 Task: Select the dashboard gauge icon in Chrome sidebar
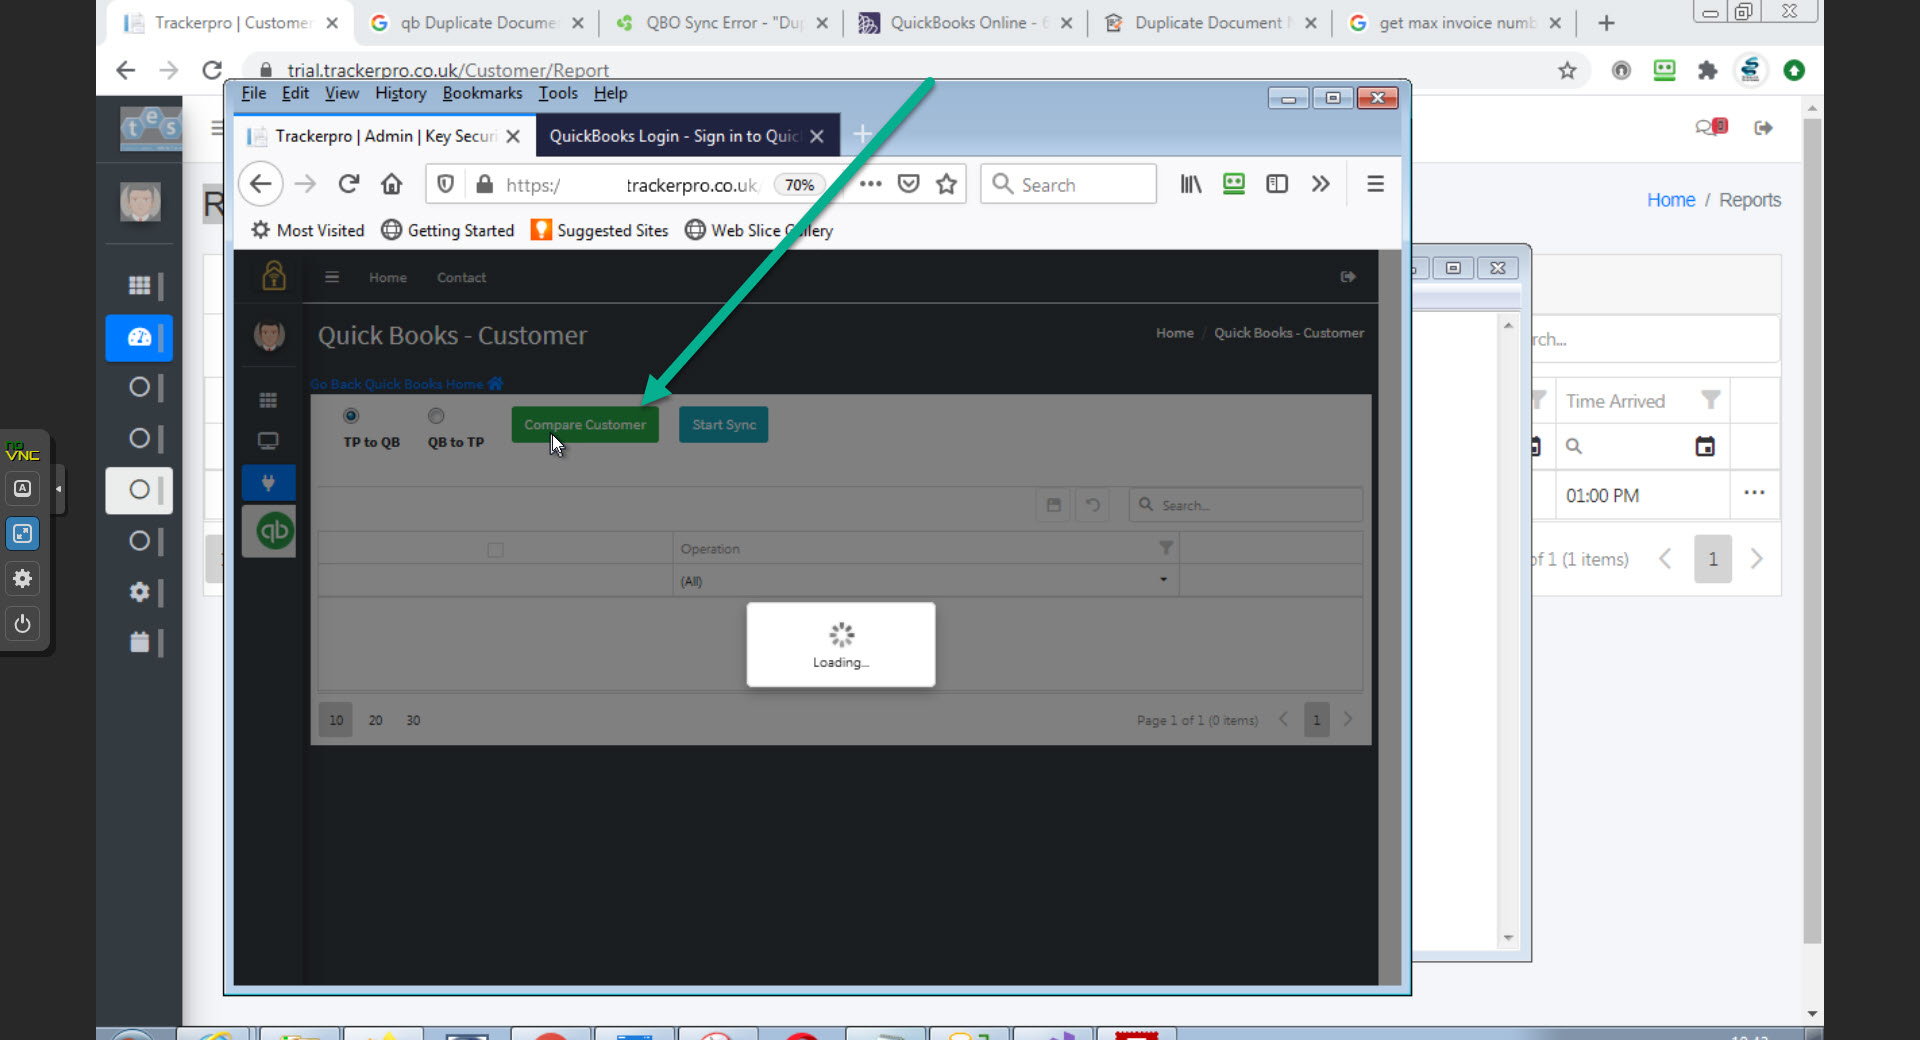pyautogui.click(x=139, y=338)
